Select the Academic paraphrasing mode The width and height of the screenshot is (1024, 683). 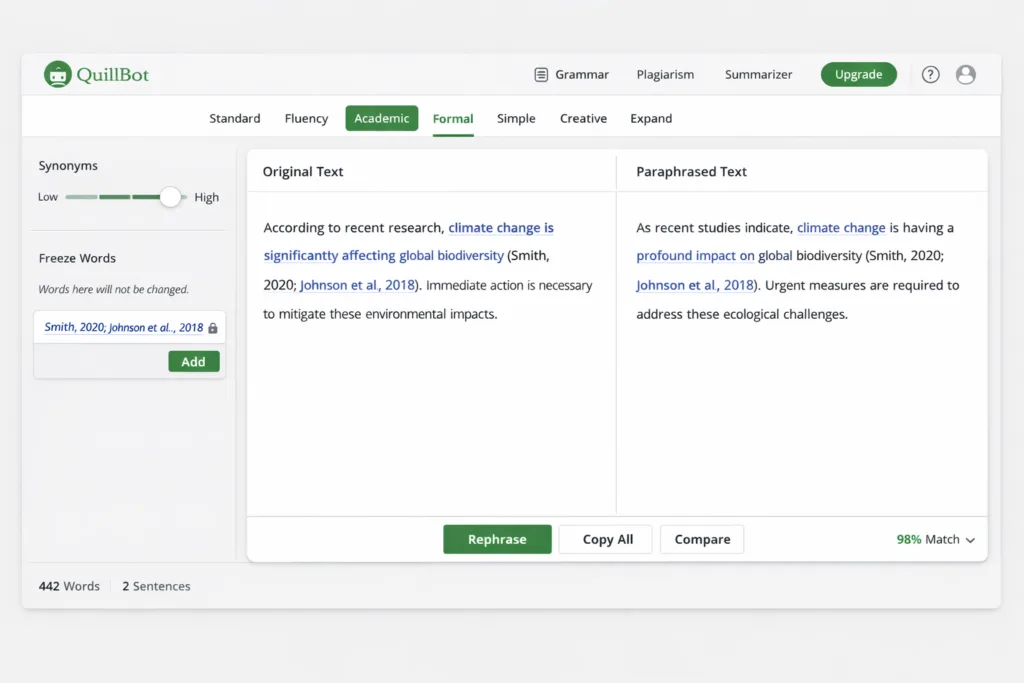tap(381, 118)
